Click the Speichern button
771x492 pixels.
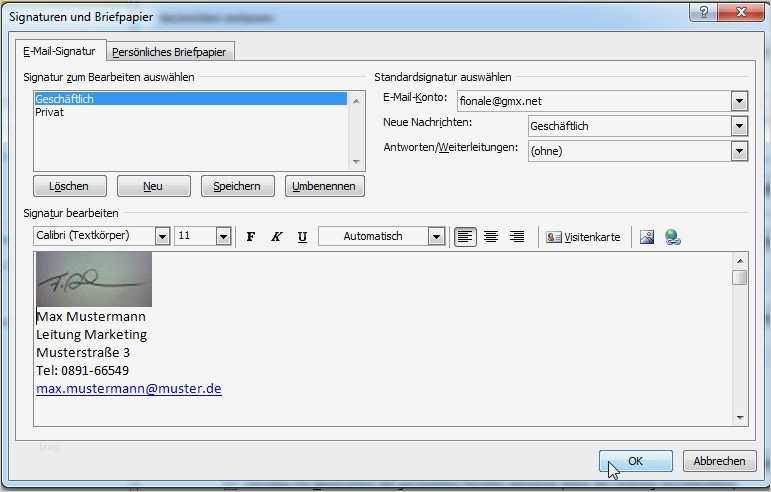[x=237, y=186]
